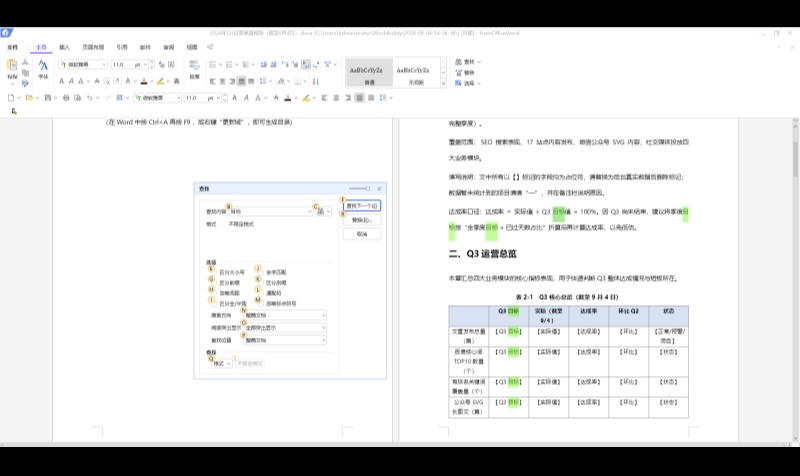This screenshot has width=800, height=476.
Task: Click the scissors Cut icon
Action: tap(25, 62)
